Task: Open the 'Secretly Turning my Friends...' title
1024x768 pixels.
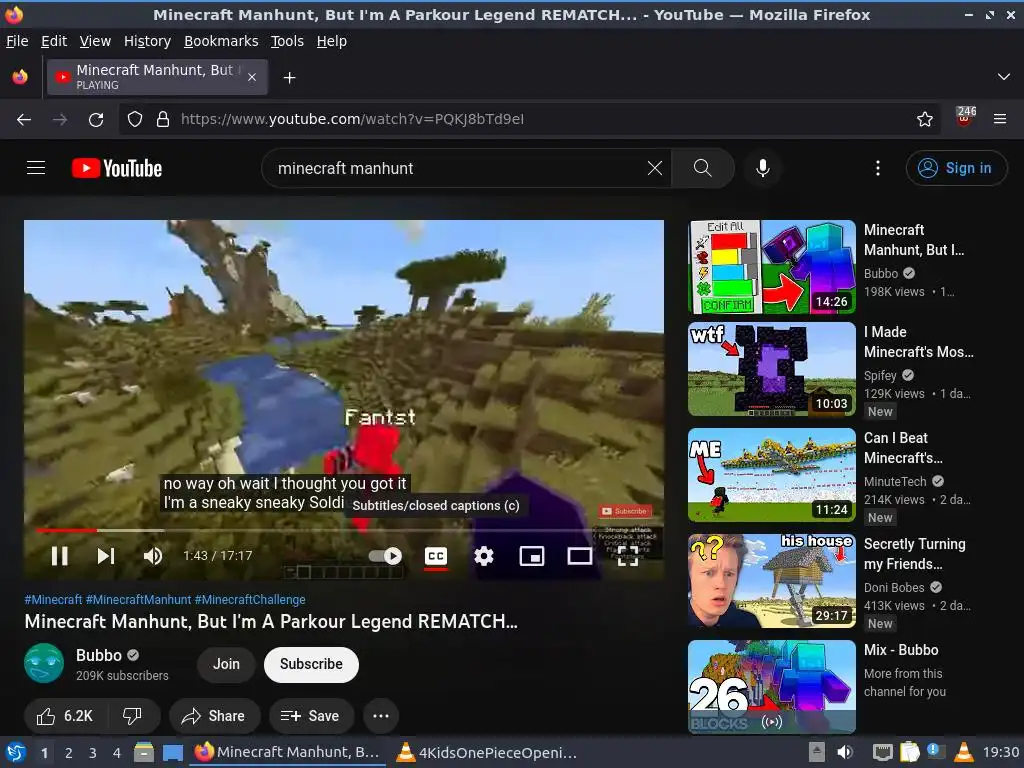Action: (x=914, y=554)
